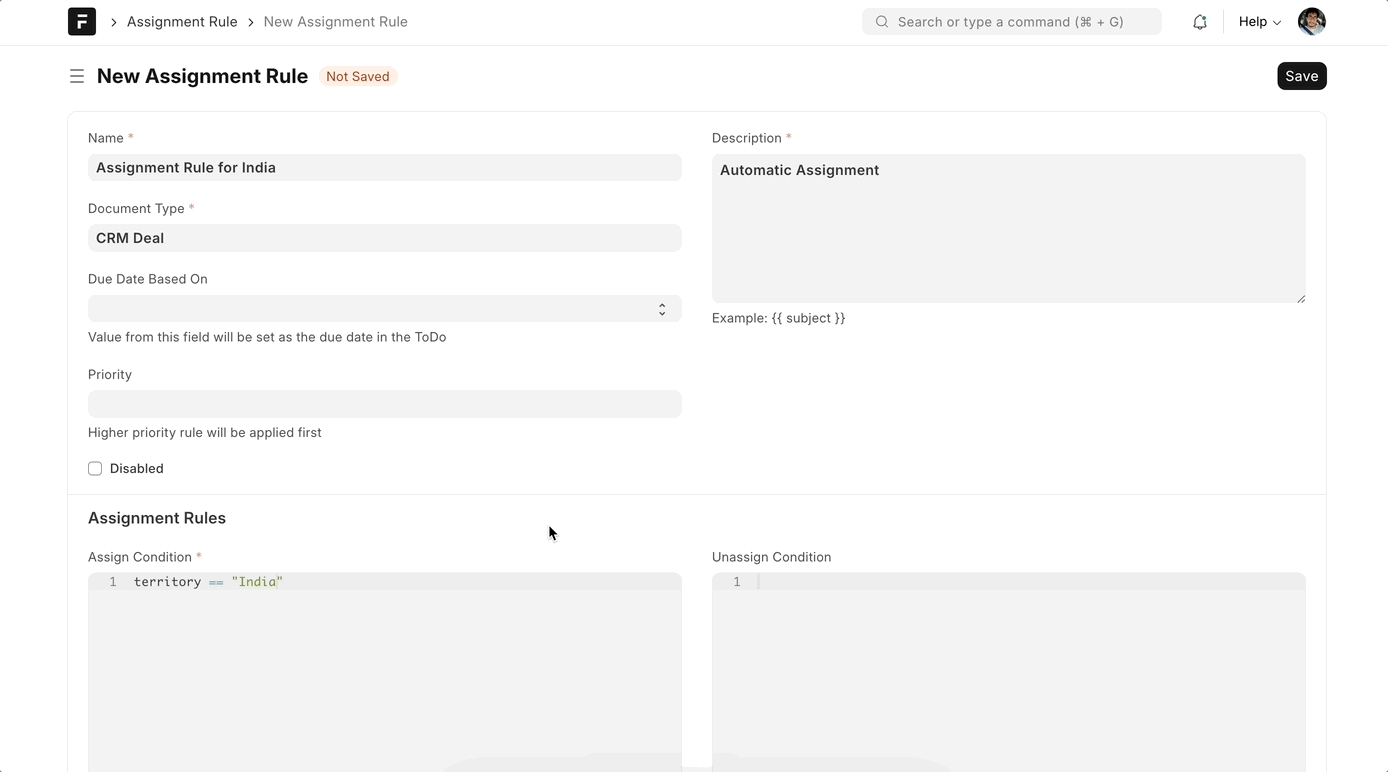Focus the search or command bar
1388x772 pixels.
point(1012,22)
